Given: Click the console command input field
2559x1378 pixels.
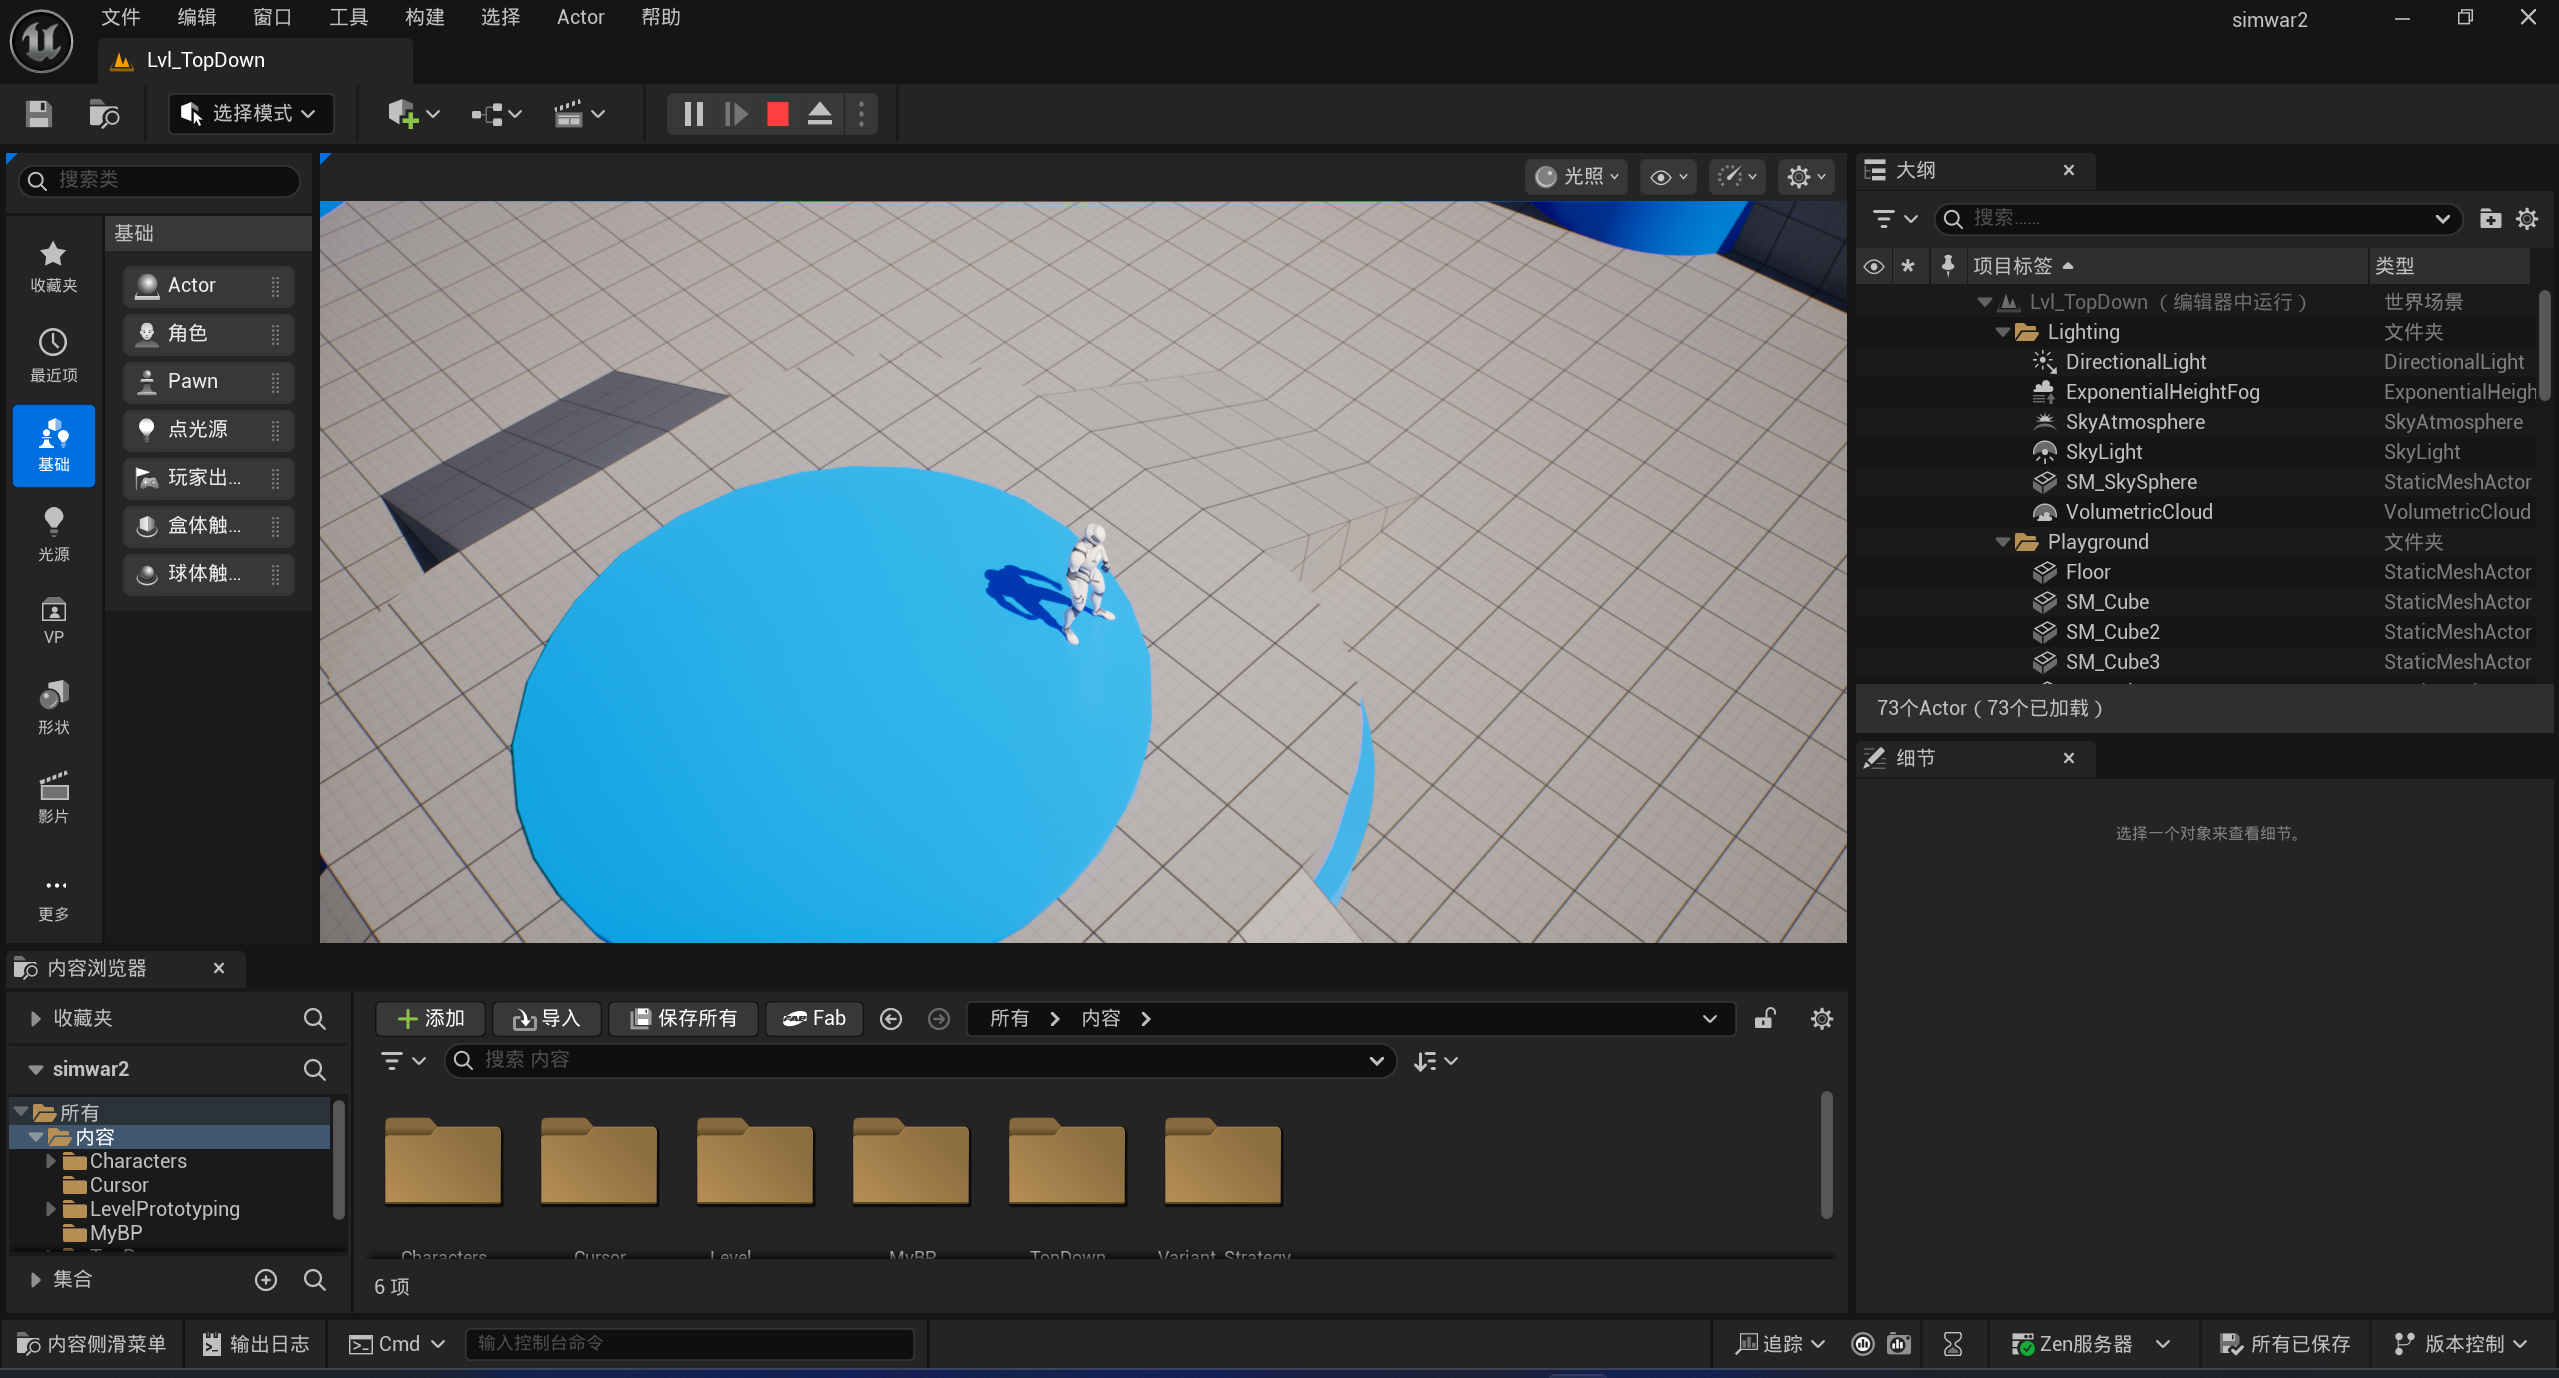Looking at the screenshot, I should 689,1343.
